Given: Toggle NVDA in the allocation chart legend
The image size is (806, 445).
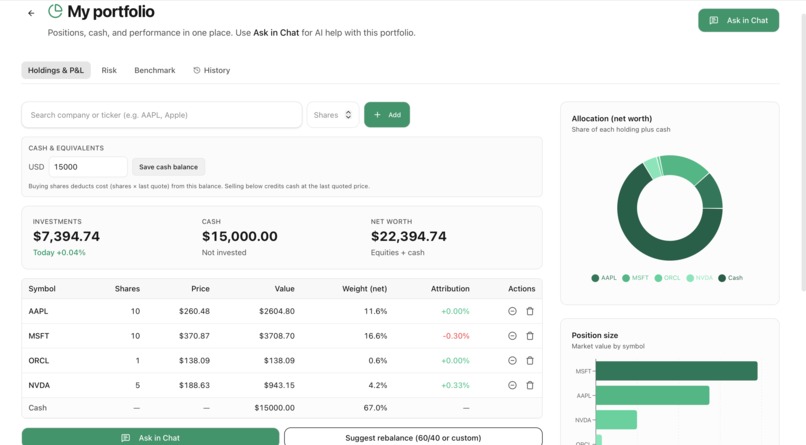Looking at the screenshot, I should tap(700, 278).
